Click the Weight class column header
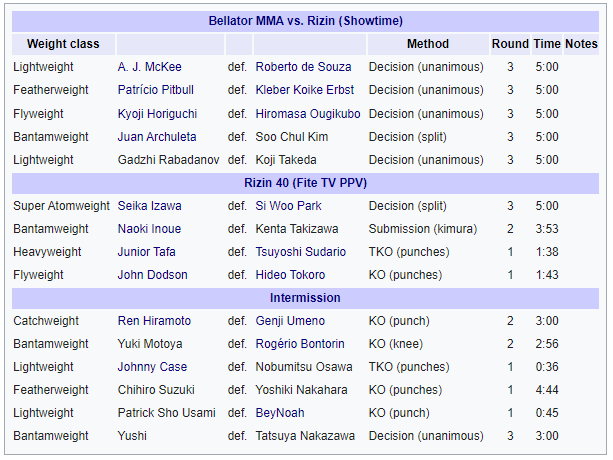Image resolution: width=613 pixels, height=460 pixels. click(63, 44)
